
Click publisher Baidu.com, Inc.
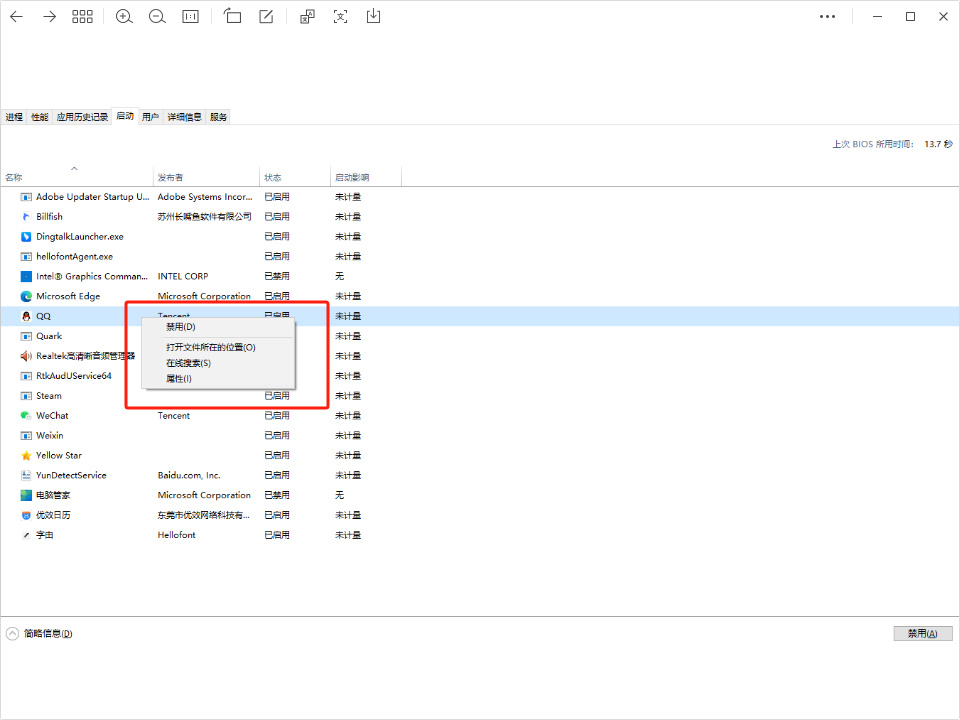tap(189, 476)
